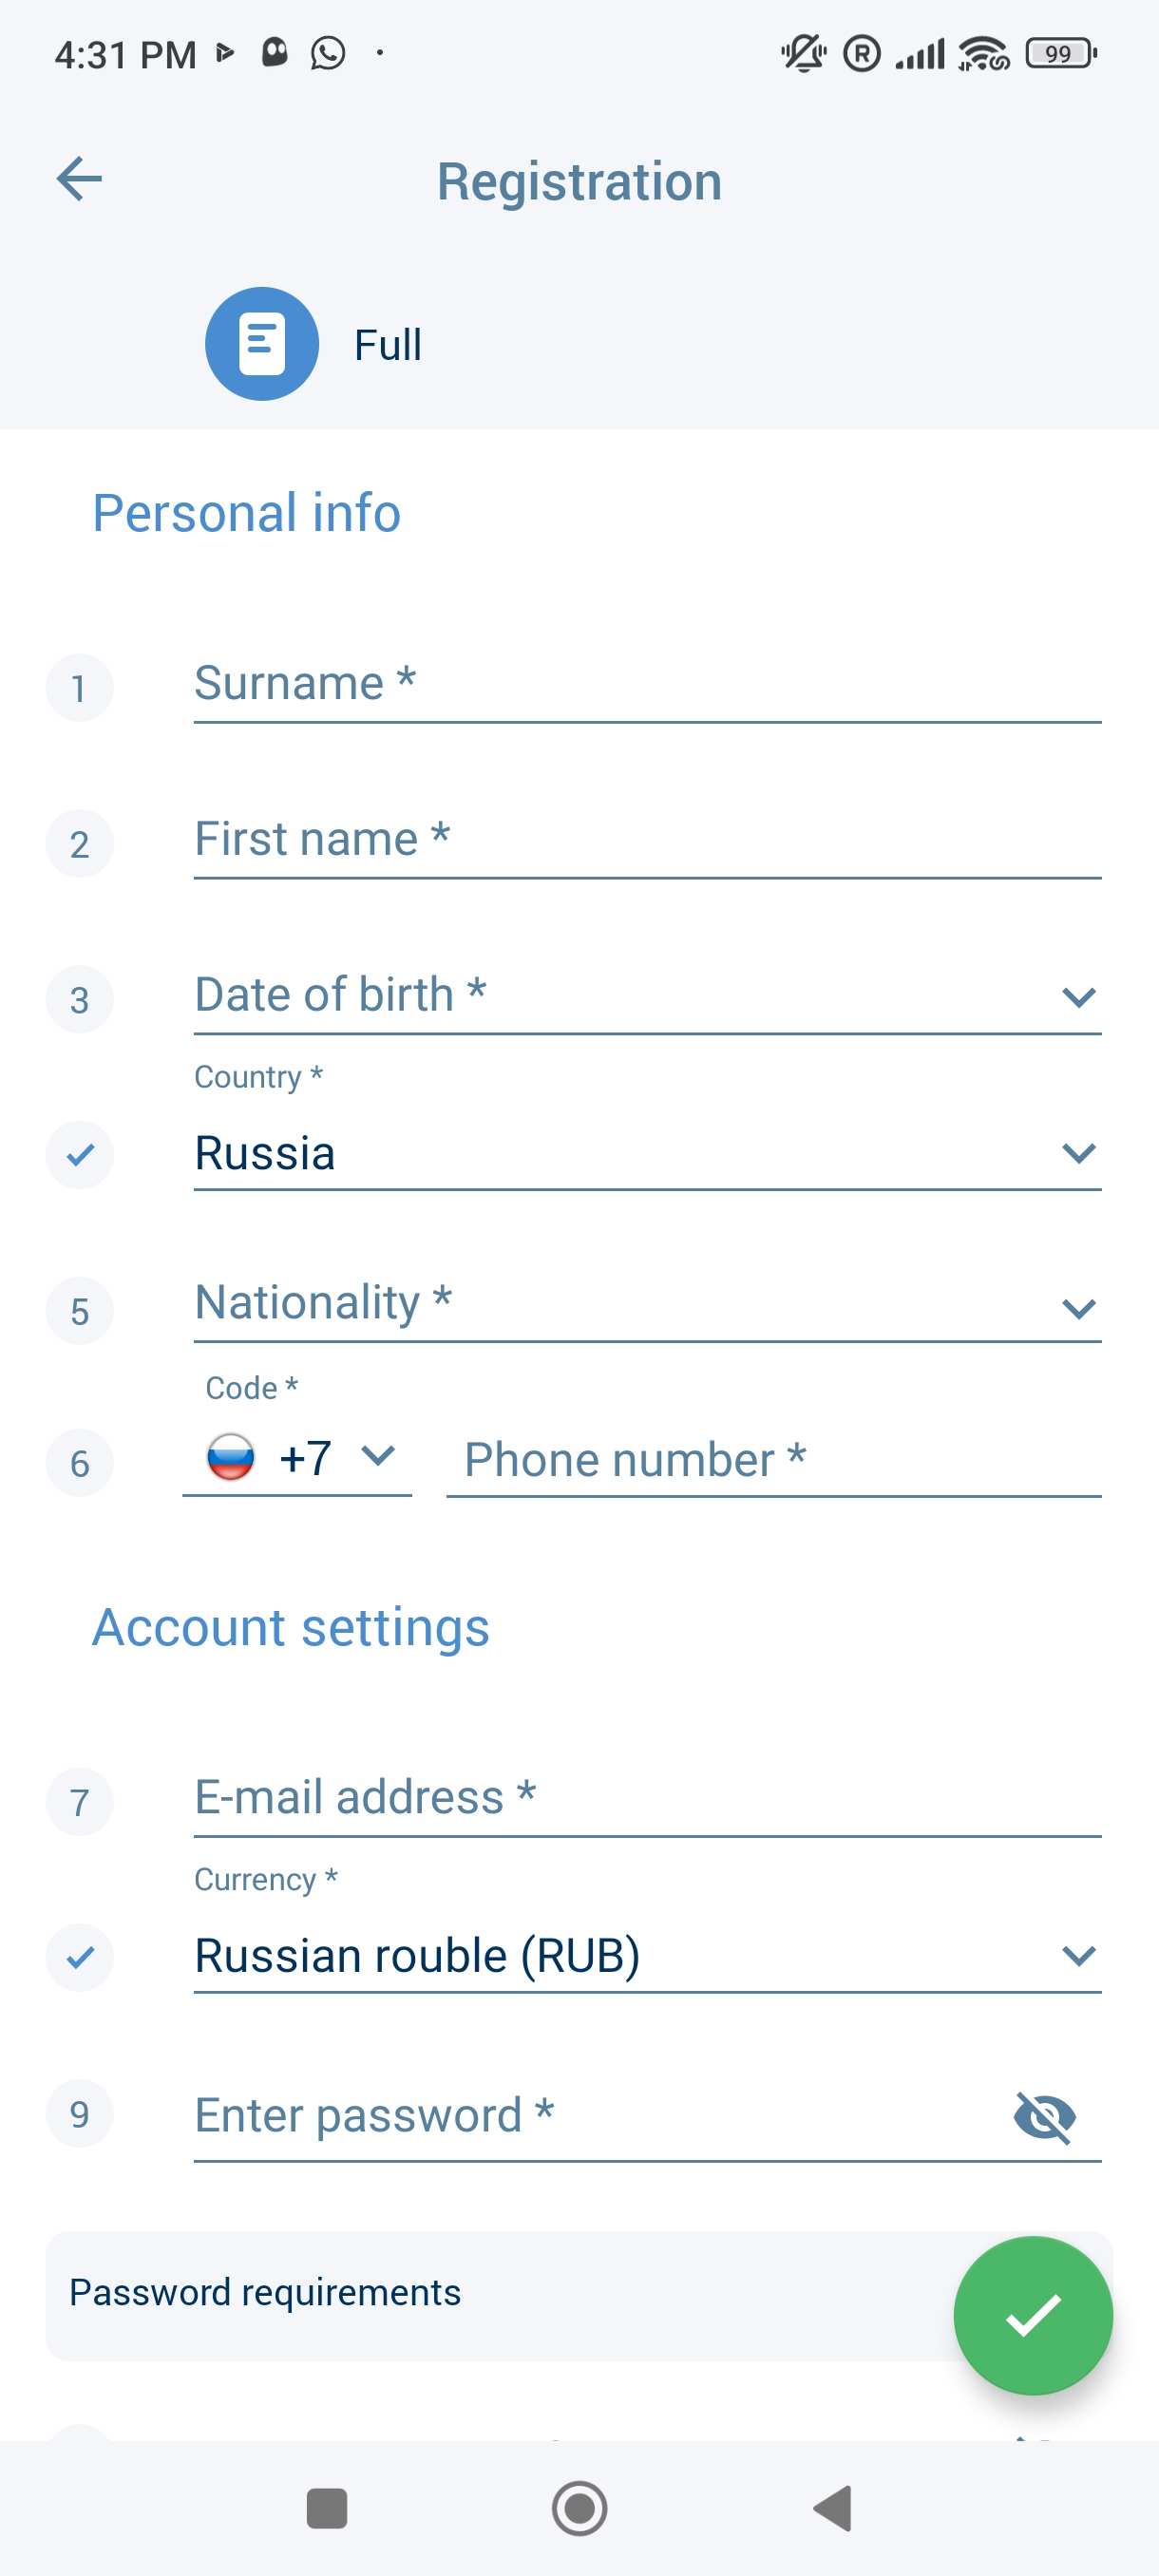Screen dimensions: 1159x2576
Task: Tap the blue Full registration document icon
Action: tap(262, 344)
